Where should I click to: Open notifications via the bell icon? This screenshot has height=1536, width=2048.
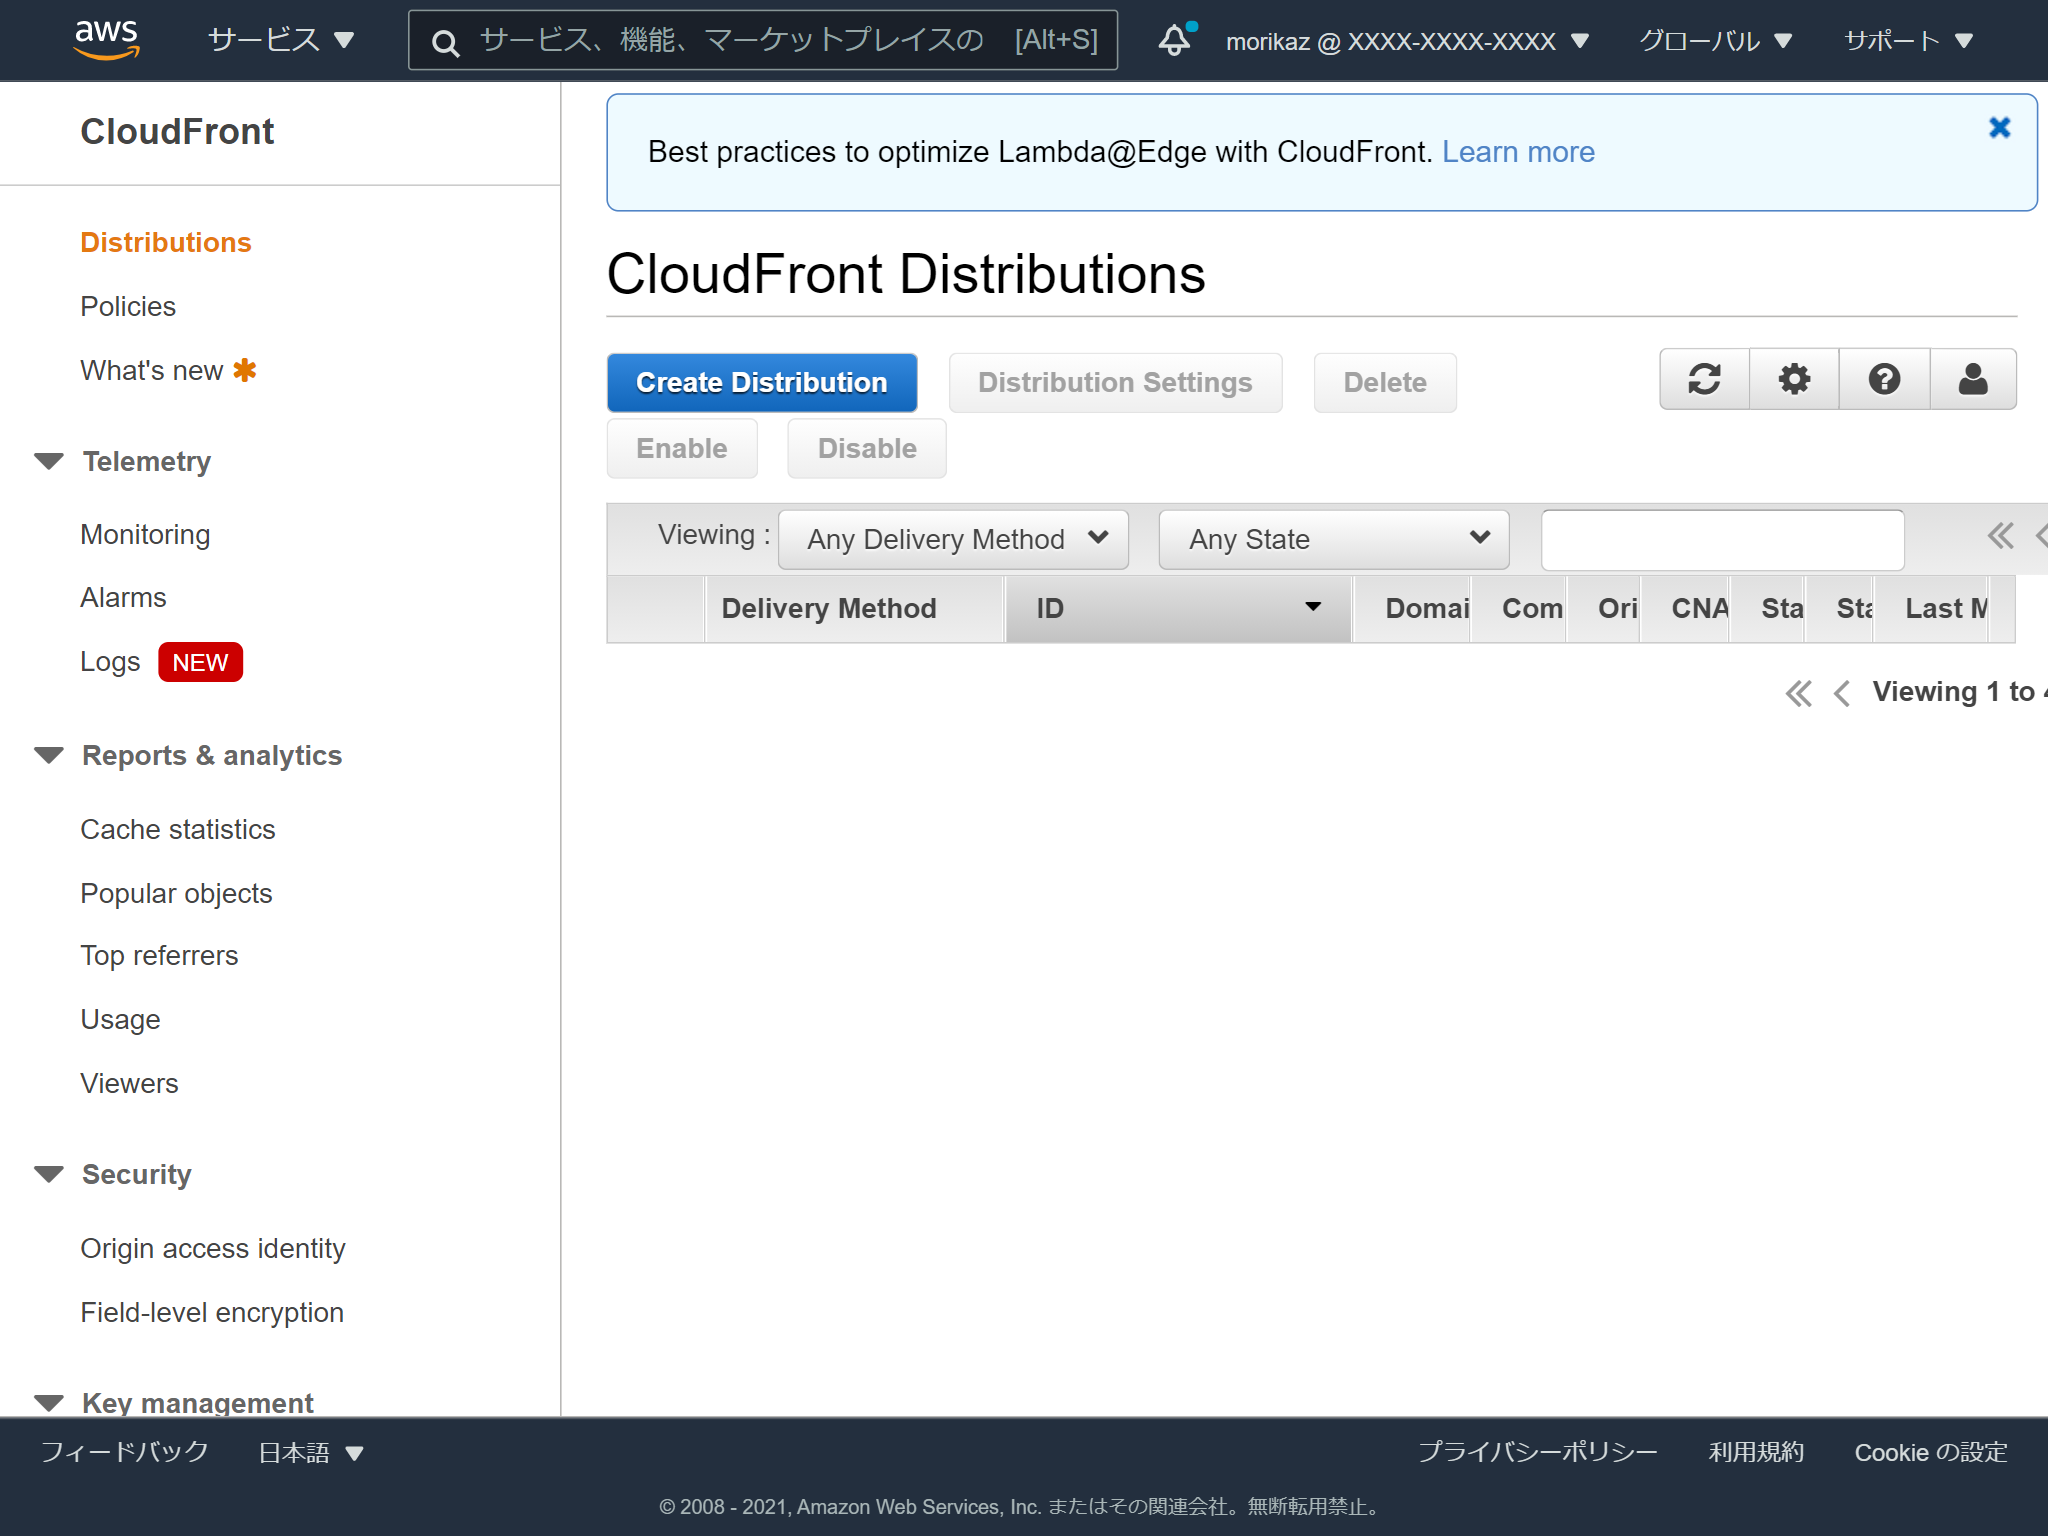pyautogui.click(x=1175, y=40)
